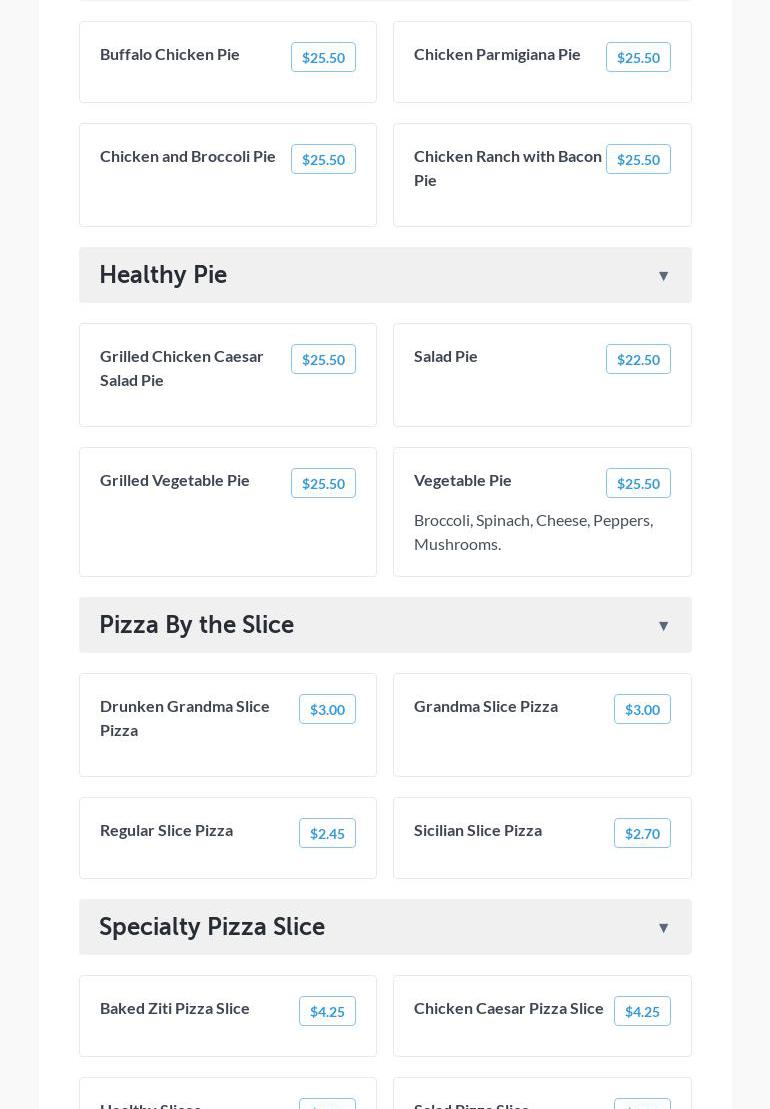Open the Regular Slice Pizza item name

166,831
